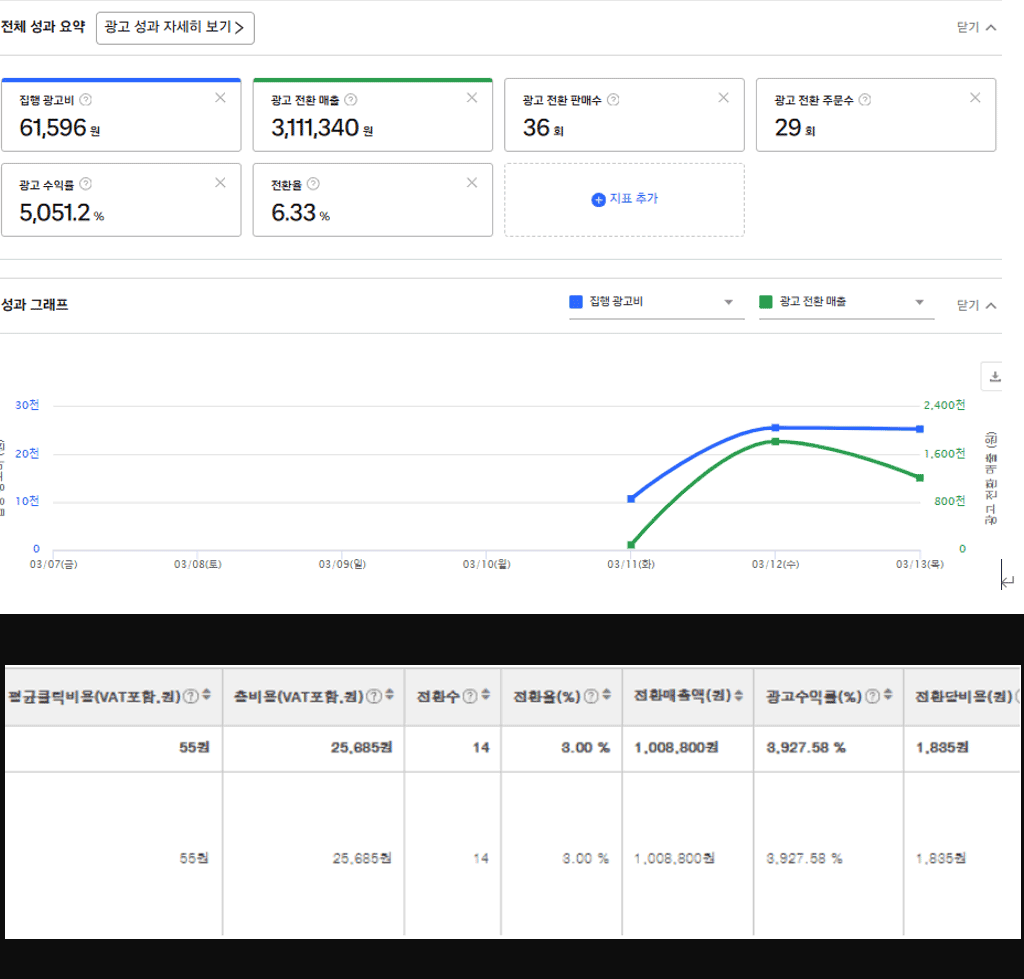Sort table by 전환수 column

point(486,695)
